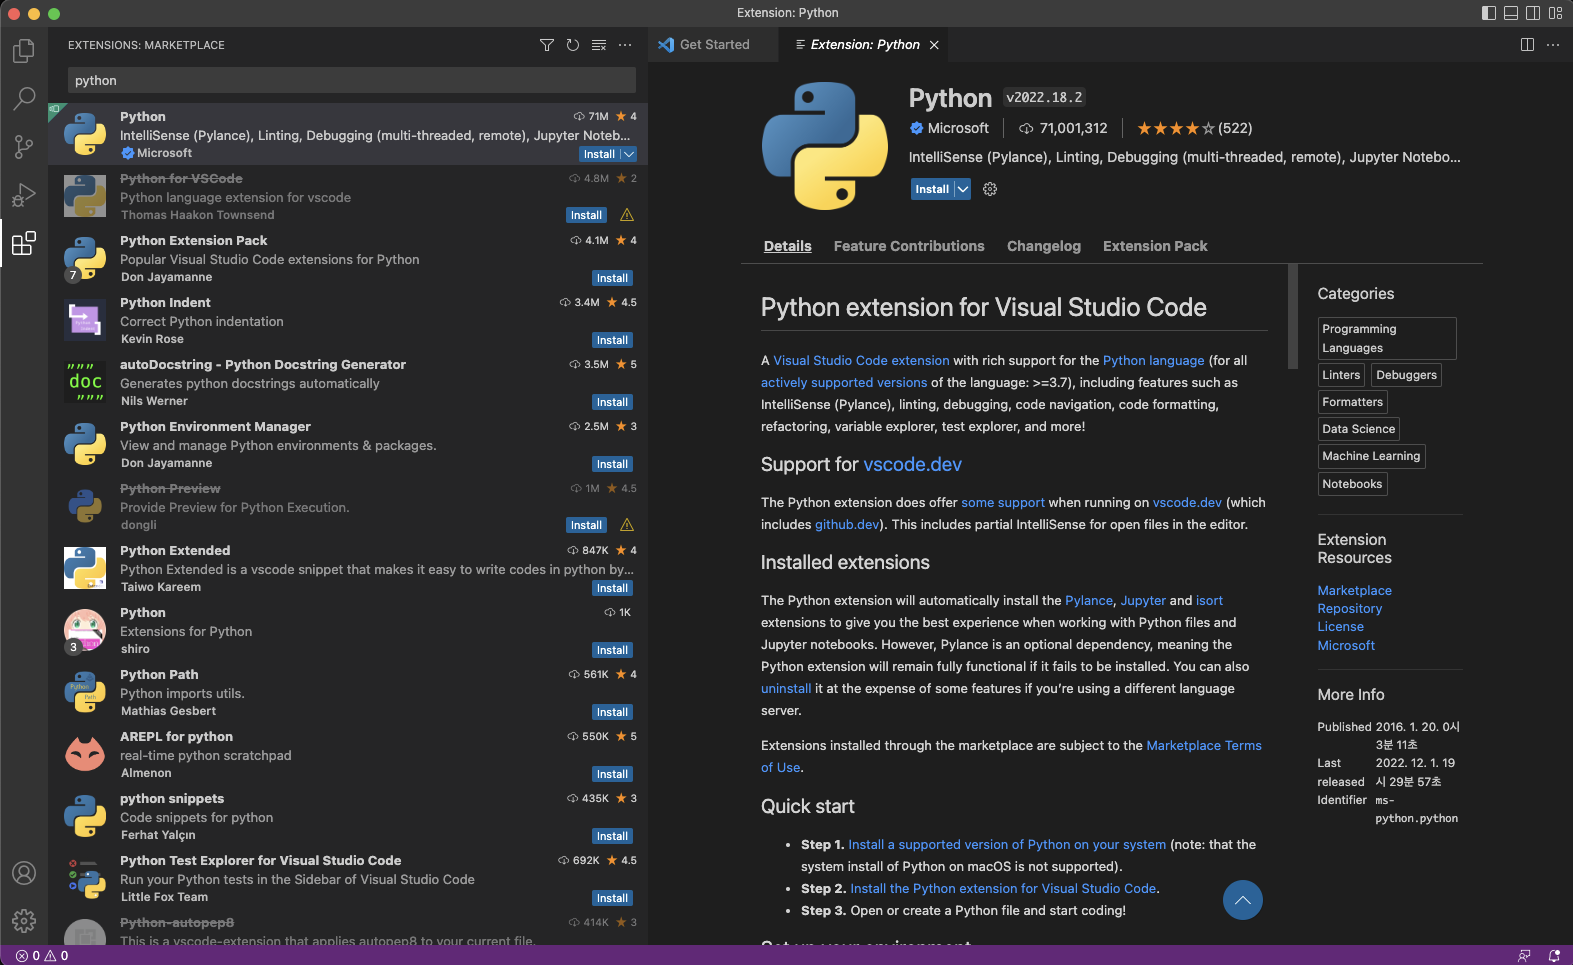Open the Source Control view

[24, 146]
